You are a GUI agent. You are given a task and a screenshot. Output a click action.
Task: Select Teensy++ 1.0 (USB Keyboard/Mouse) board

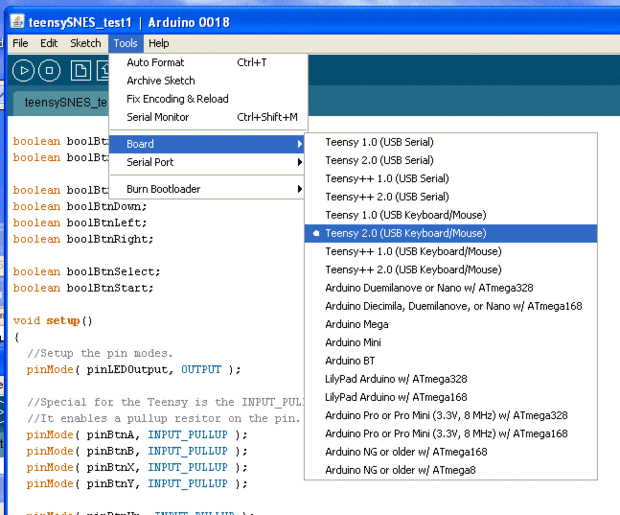coord(451,251)
